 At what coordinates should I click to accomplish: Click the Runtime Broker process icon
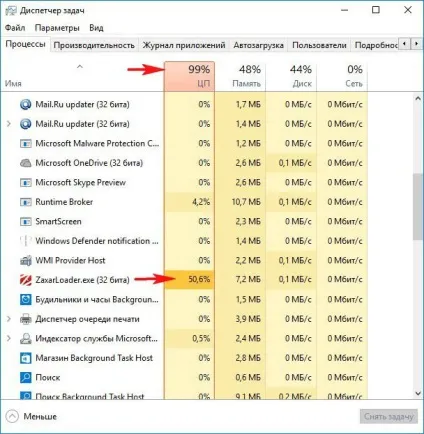(26, 202)
